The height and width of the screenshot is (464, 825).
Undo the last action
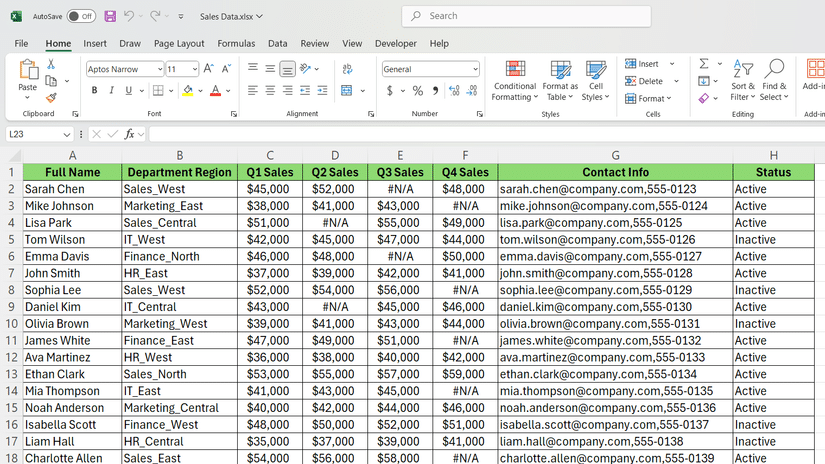(x=129, y=16)
